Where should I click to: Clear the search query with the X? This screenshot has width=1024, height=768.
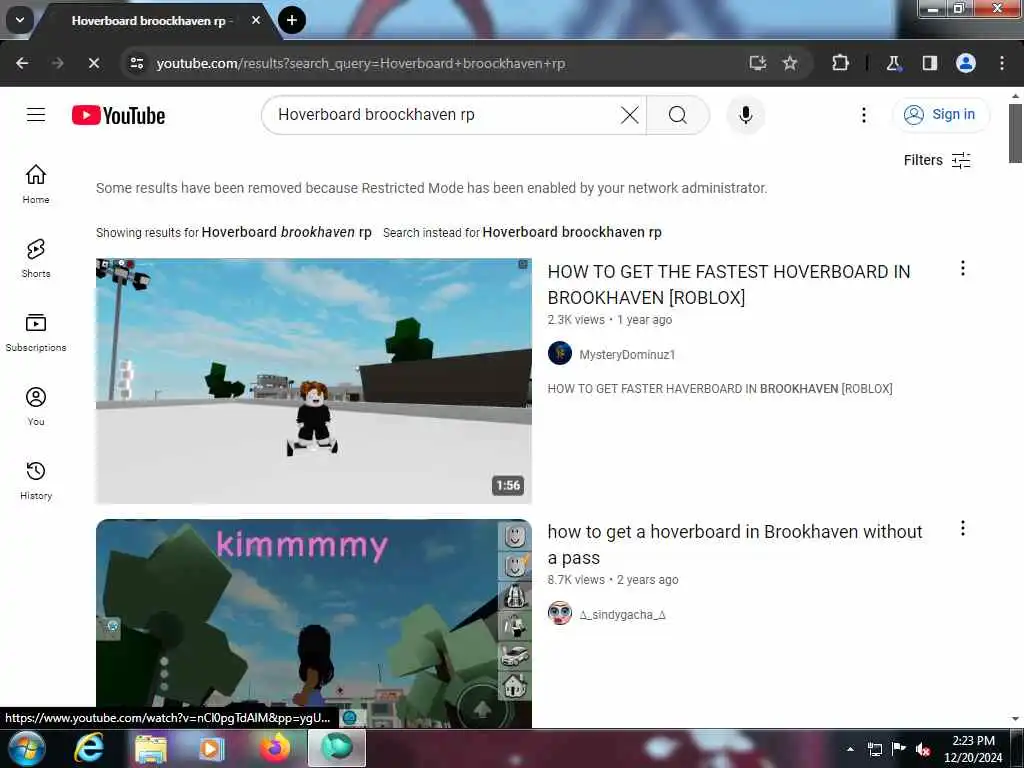[x=630, y=115]
